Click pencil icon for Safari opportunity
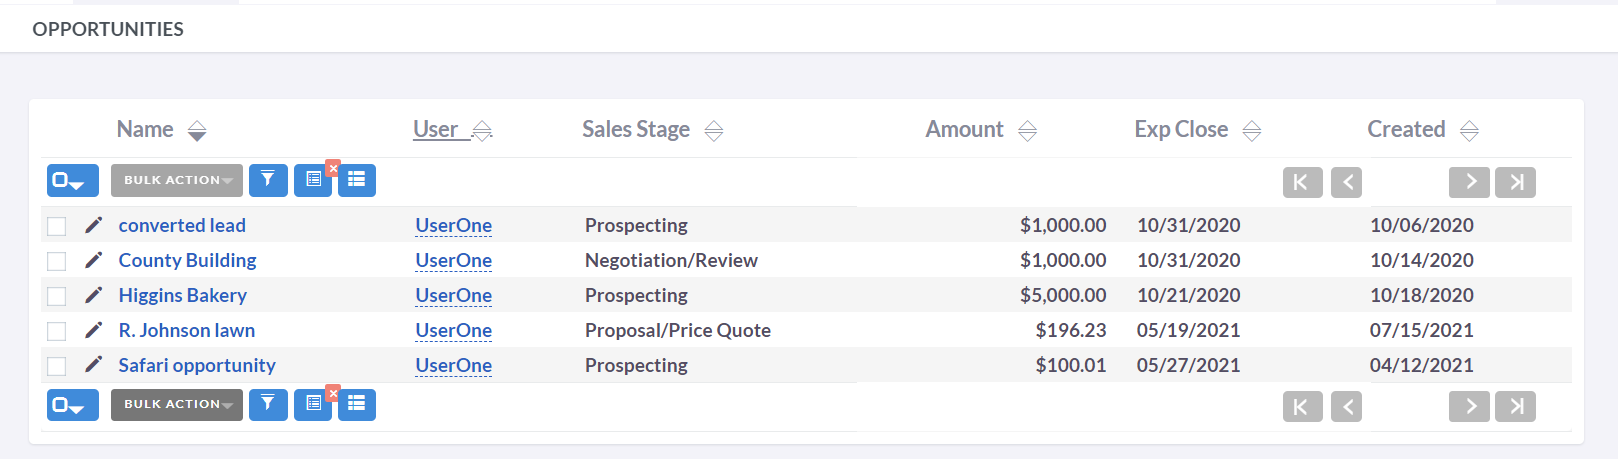This screenshot has width=1618, height=459. click(x=93, y=365)
